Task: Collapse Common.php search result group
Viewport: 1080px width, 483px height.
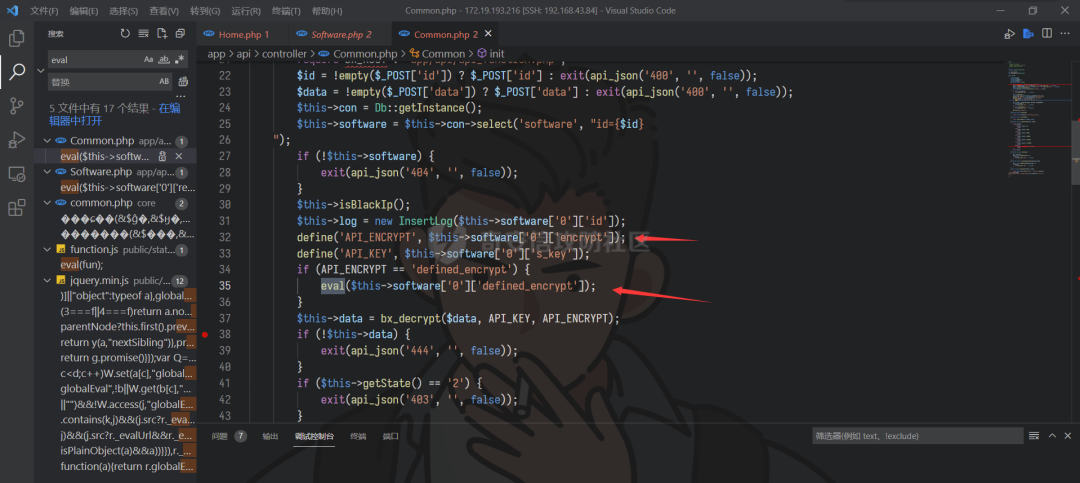Action: pos(47,141)
